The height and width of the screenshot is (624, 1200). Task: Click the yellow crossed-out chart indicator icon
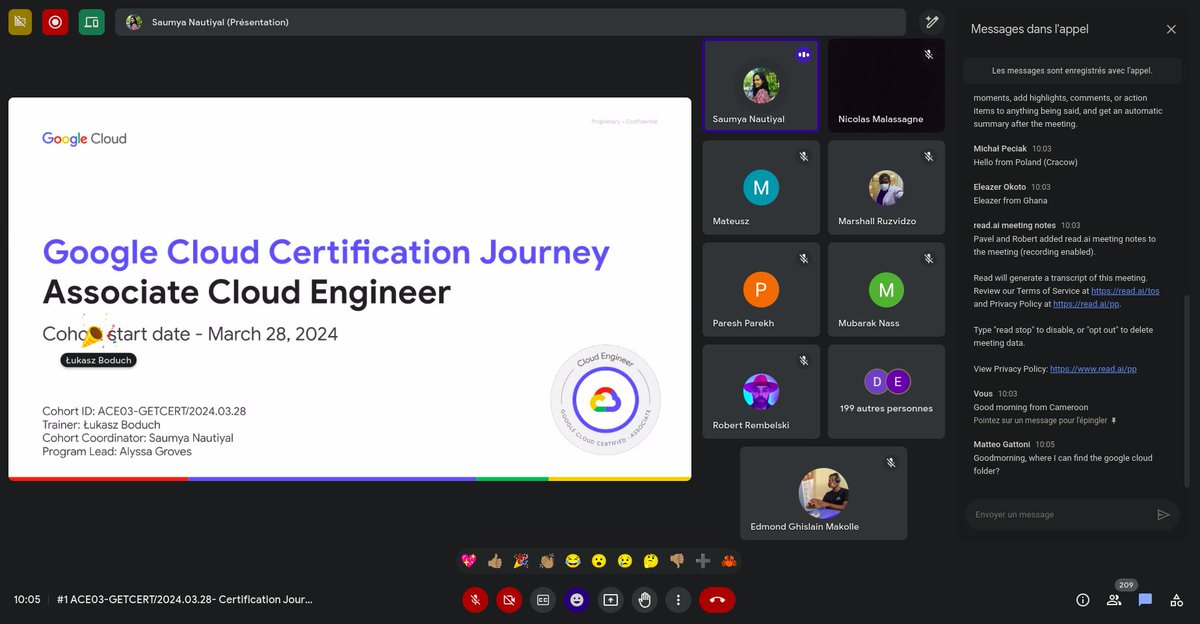(20, 22)
